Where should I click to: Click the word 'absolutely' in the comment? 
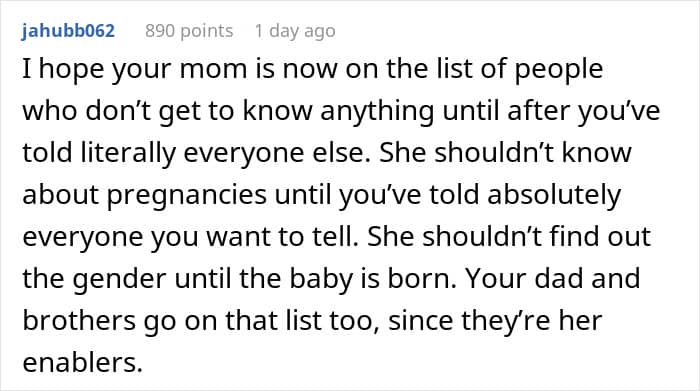[554, 195]
